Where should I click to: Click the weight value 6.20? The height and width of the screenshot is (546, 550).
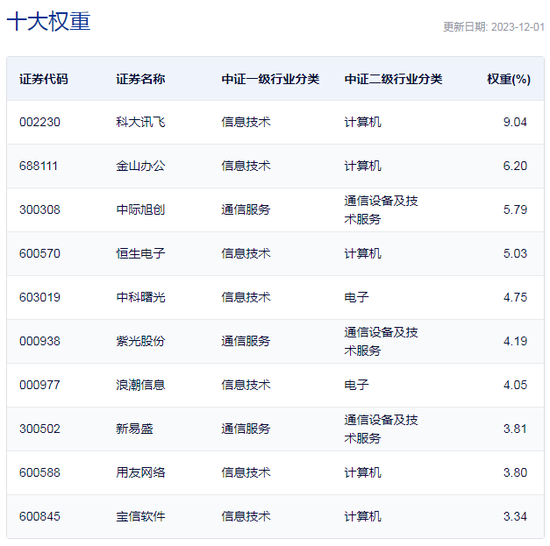[515, 166]
